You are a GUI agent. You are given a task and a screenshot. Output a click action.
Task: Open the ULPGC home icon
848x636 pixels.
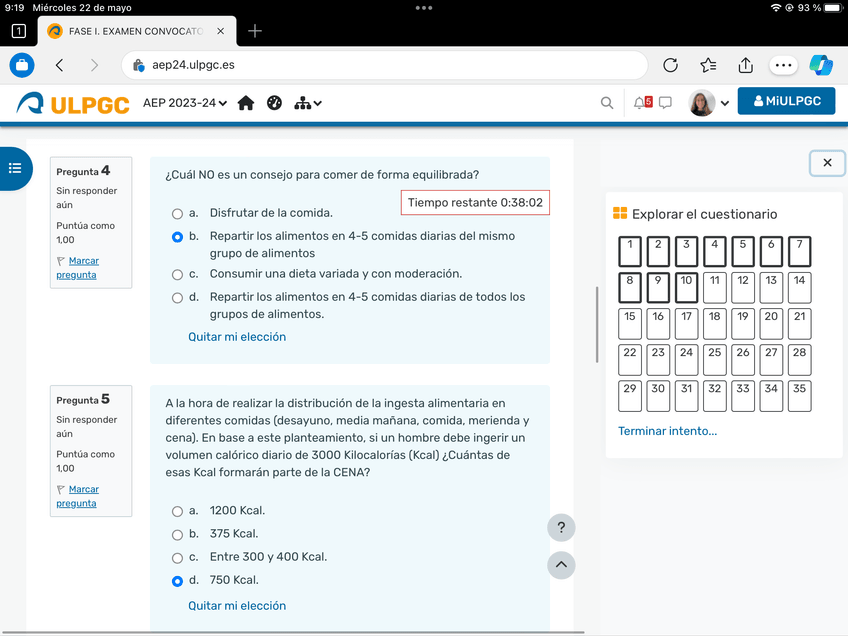tap(246, 102)
